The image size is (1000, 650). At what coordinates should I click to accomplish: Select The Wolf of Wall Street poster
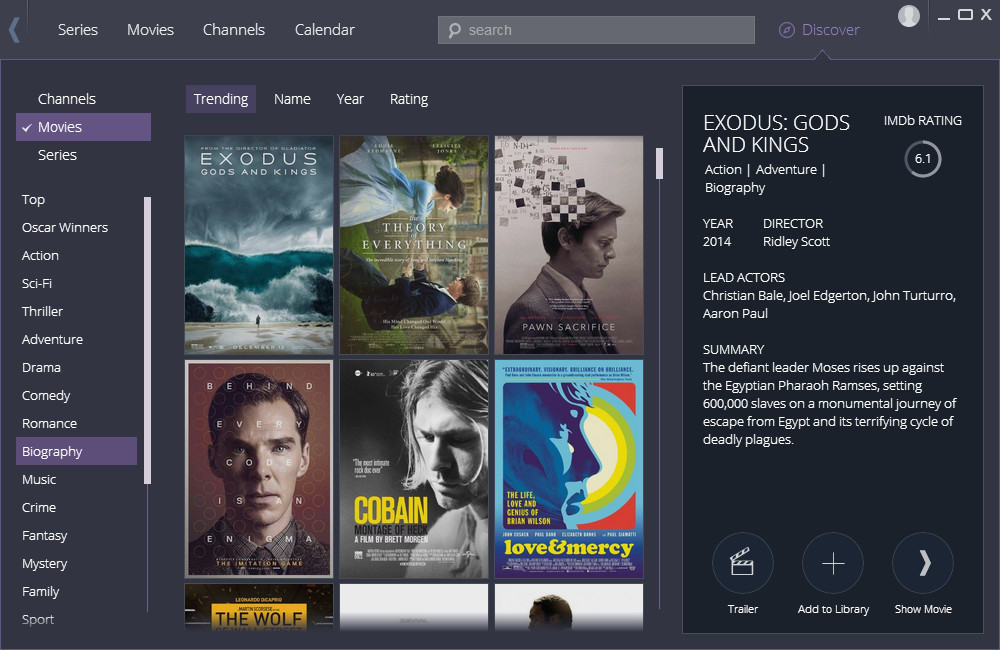(259, 607)
